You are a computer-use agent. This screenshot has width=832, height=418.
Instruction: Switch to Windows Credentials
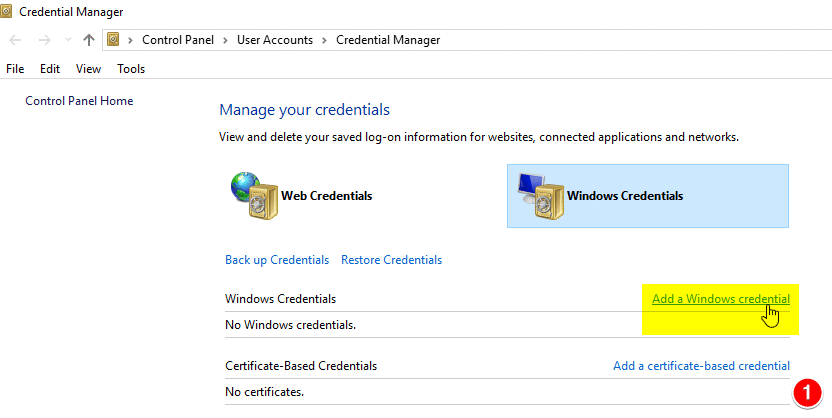[648, 196]
